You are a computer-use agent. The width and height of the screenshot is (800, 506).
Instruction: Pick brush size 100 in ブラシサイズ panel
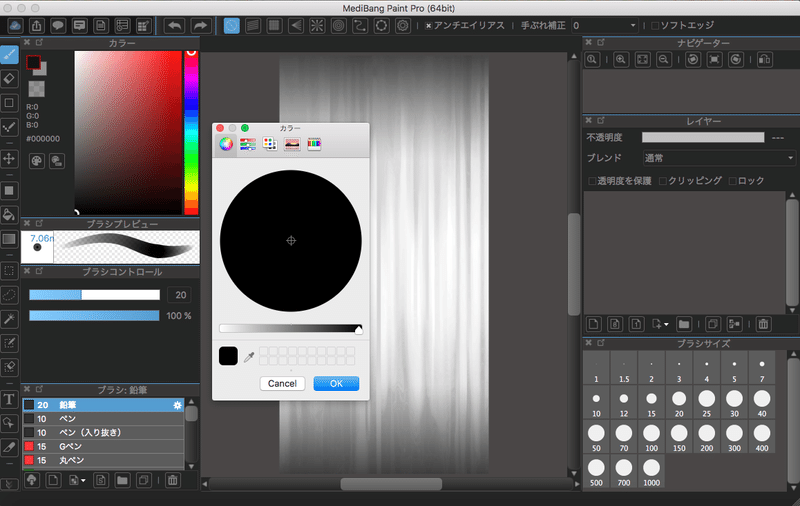(652, 437)
